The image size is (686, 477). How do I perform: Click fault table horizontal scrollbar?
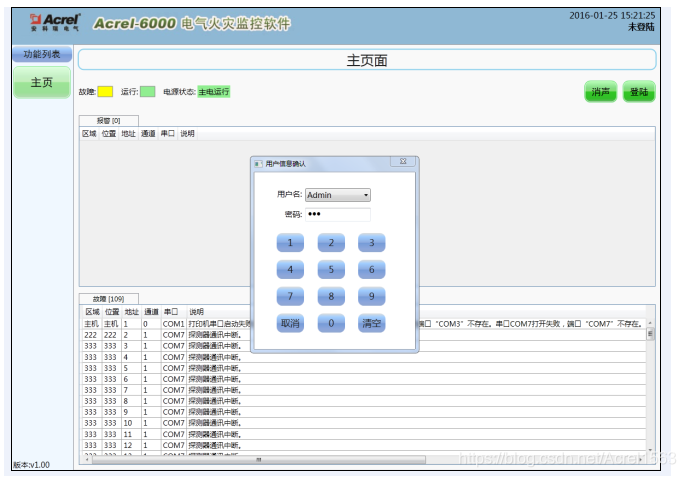(258, 459)
